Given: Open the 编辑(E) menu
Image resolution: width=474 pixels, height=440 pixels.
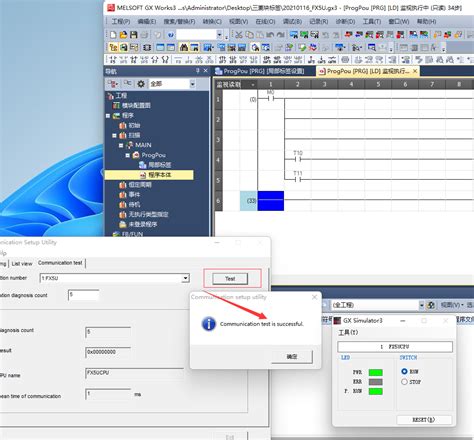Looking at the screenshot, I should [x=147, y=21].
